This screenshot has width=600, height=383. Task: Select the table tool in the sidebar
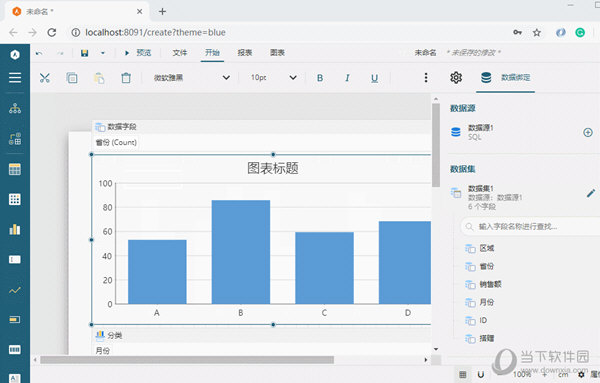pyautogui.click(x=15, y=169)
